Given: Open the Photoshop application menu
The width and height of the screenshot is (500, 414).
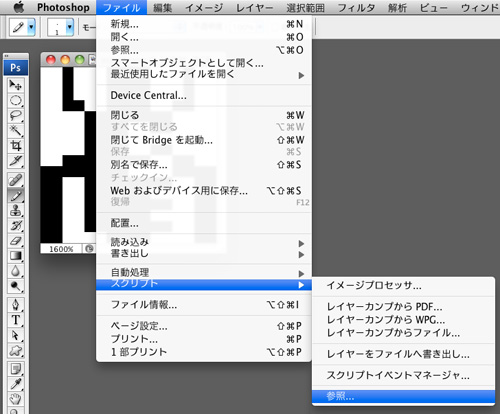Looking at the screenshot, I should (x=63, y=7).
